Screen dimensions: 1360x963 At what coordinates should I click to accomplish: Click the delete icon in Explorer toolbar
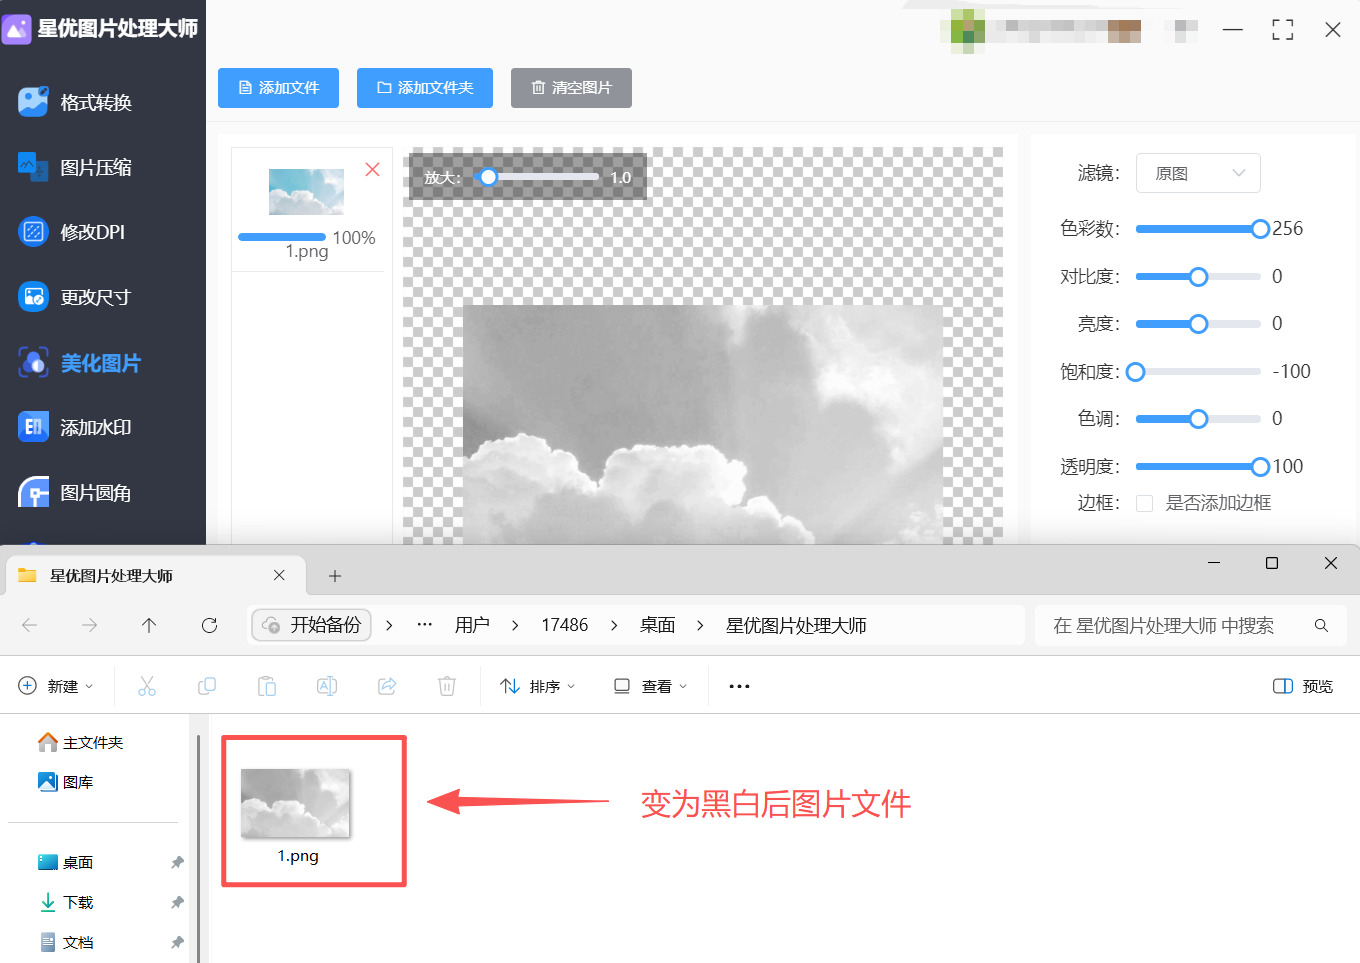point(446,686)
